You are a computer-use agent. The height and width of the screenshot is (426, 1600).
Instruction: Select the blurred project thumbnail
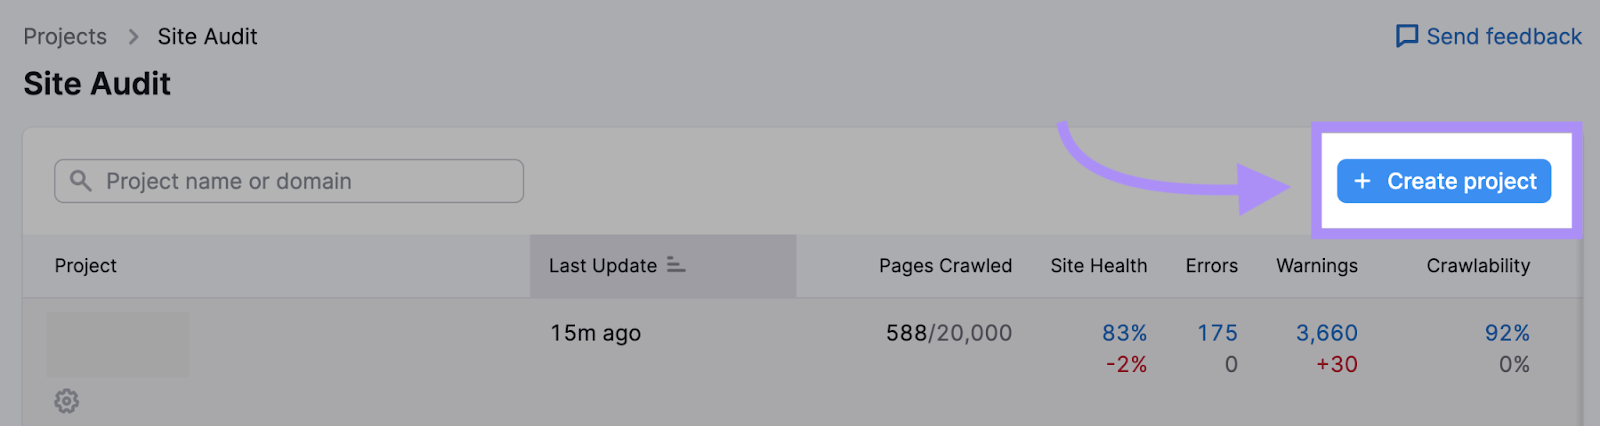point(118,345)
